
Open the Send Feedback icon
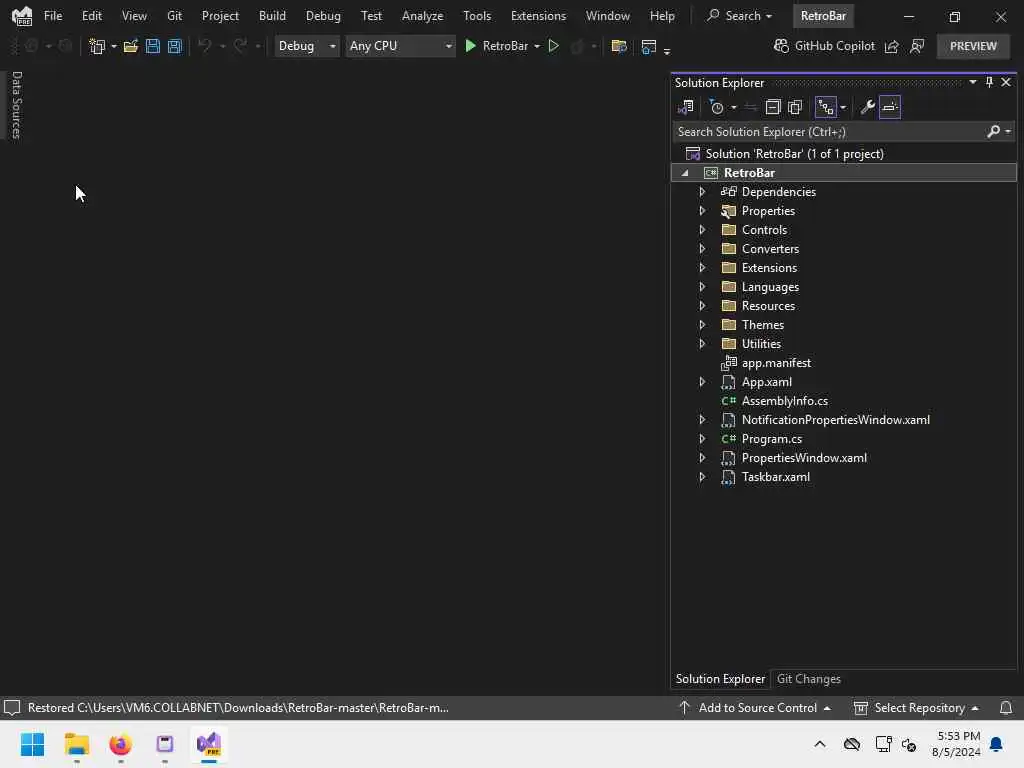click(x=917, y=46)
